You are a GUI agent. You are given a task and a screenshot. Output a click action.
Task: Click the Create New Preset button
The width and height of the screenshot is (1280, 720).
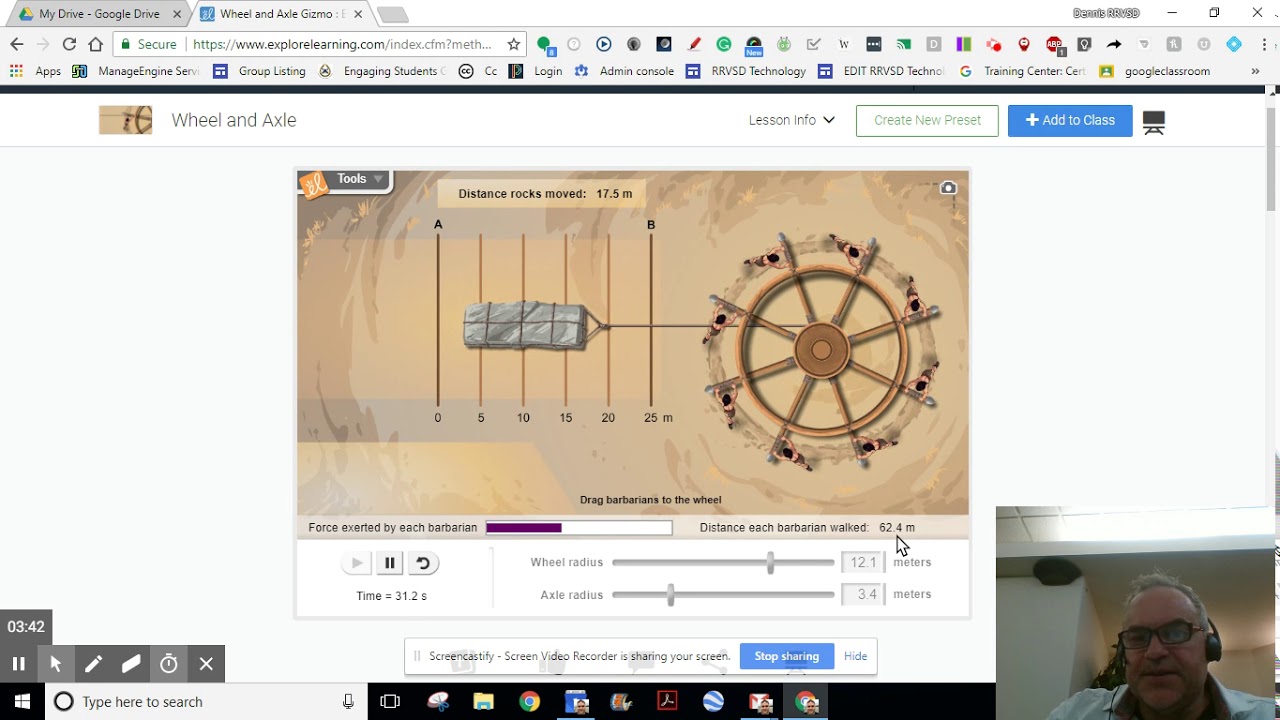[927, 120]
